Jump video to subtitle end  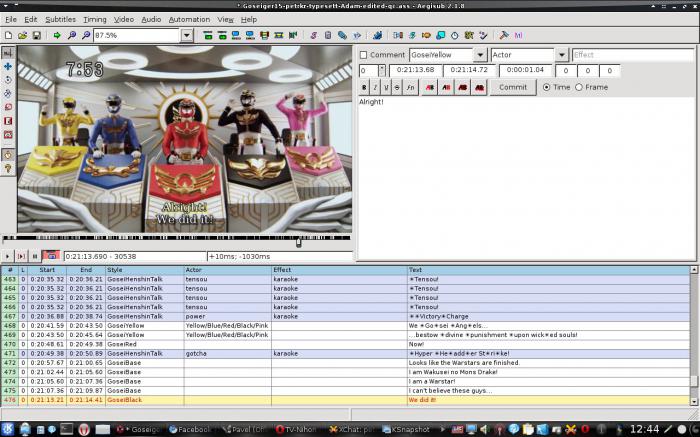click(222, 35)
